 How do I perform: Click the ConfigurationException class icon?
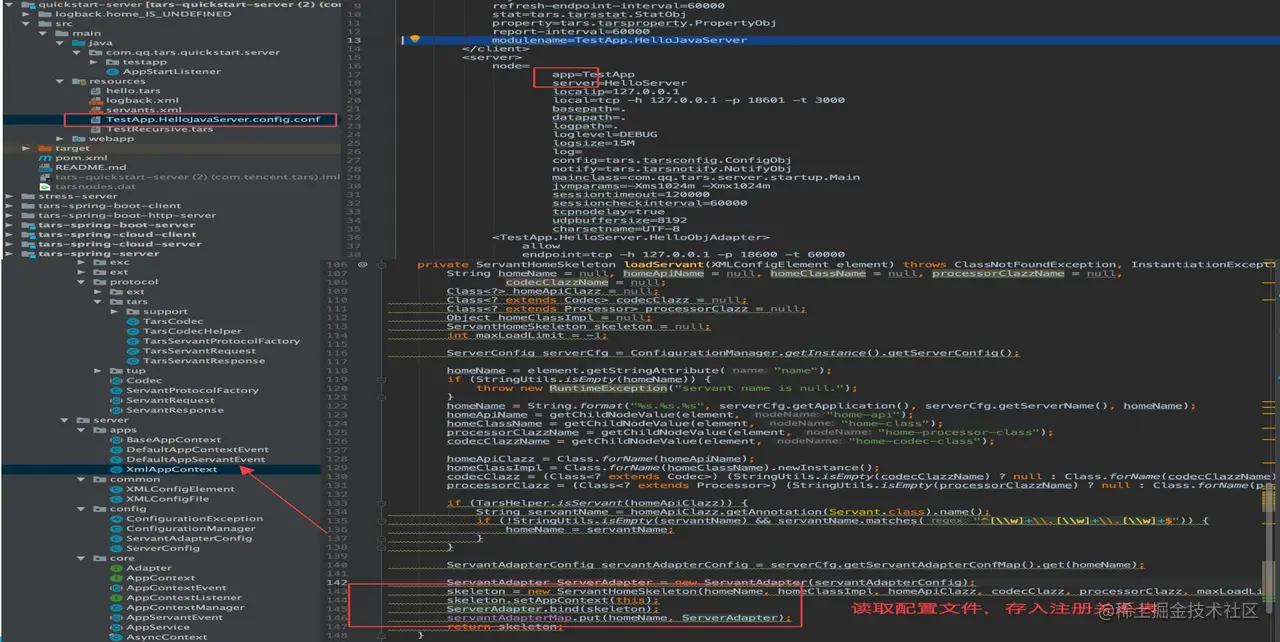click(117, 519)
